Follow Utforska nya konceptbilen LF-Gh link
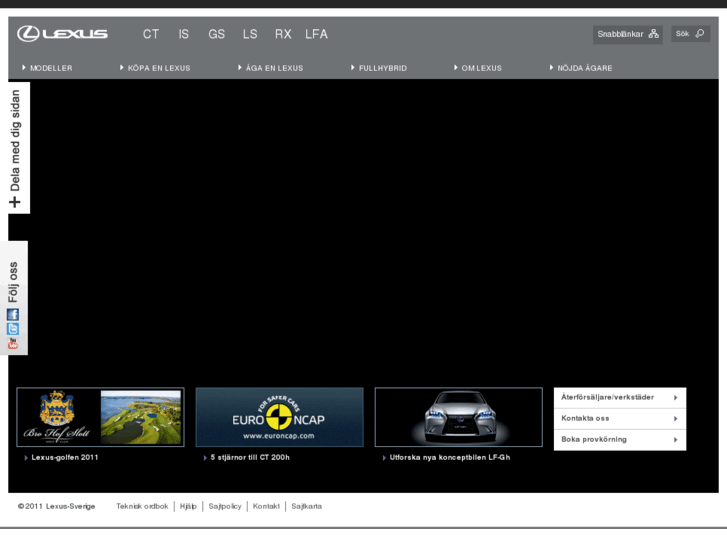Screen dimensions: 727x545 pos(450,457)
